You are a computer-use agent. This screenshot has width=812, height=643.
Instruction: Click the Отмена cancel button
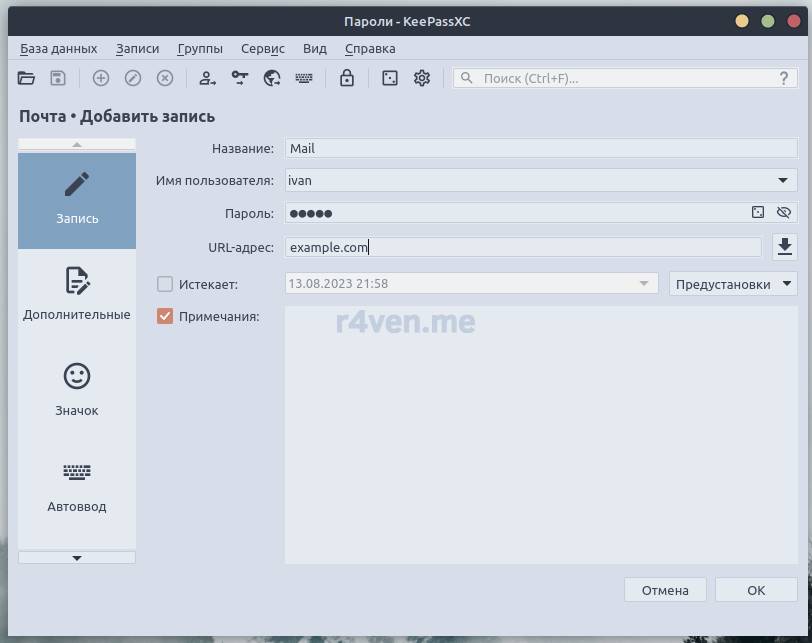click(x=665, y=590)
